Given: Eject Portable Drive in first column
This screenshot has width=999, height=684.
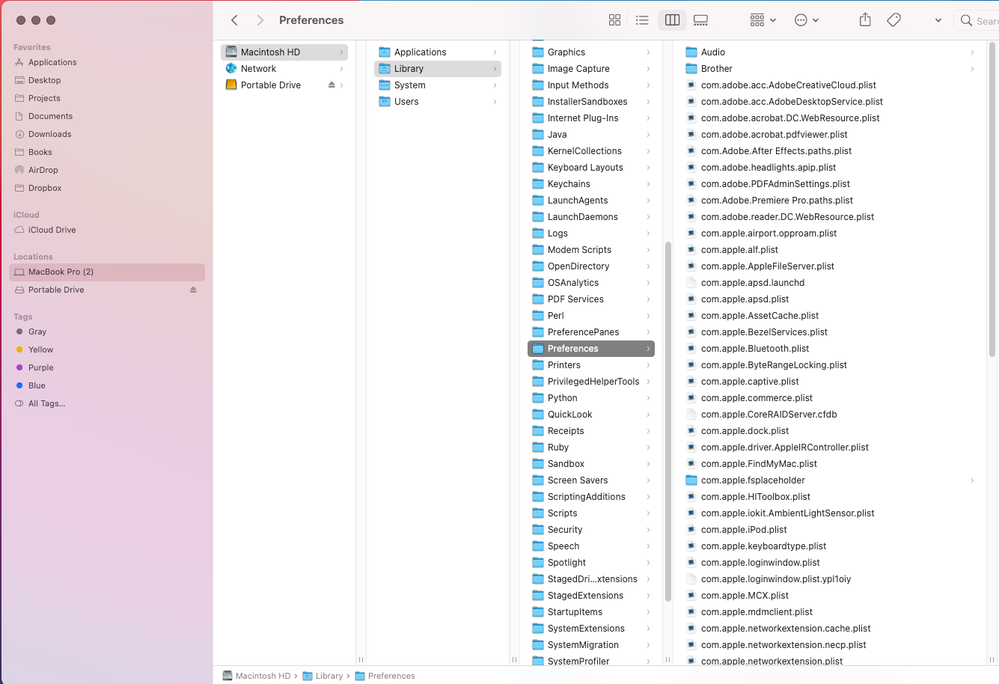Looking at the screenshot, I should (x=331, y=85).
